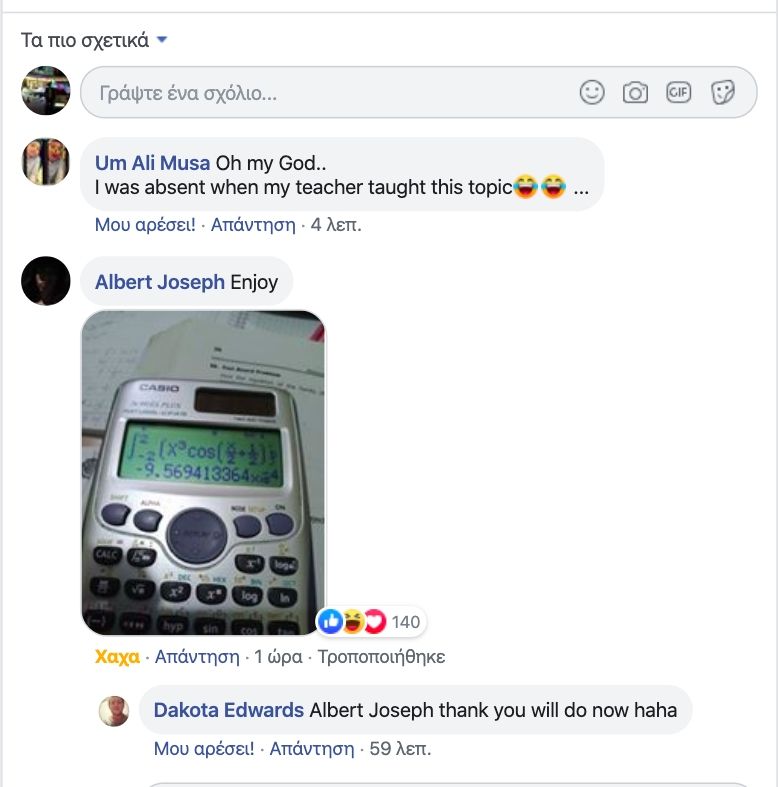Toggle the 'Χαχα' reaction on Albert Joseph's comment

(x=117, y=657)
